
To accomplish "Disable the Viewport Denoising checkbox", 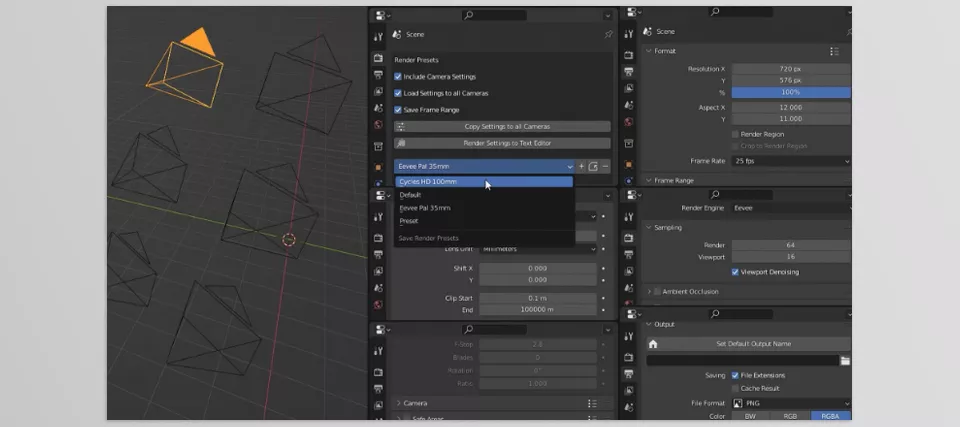I will pos(735,272).
